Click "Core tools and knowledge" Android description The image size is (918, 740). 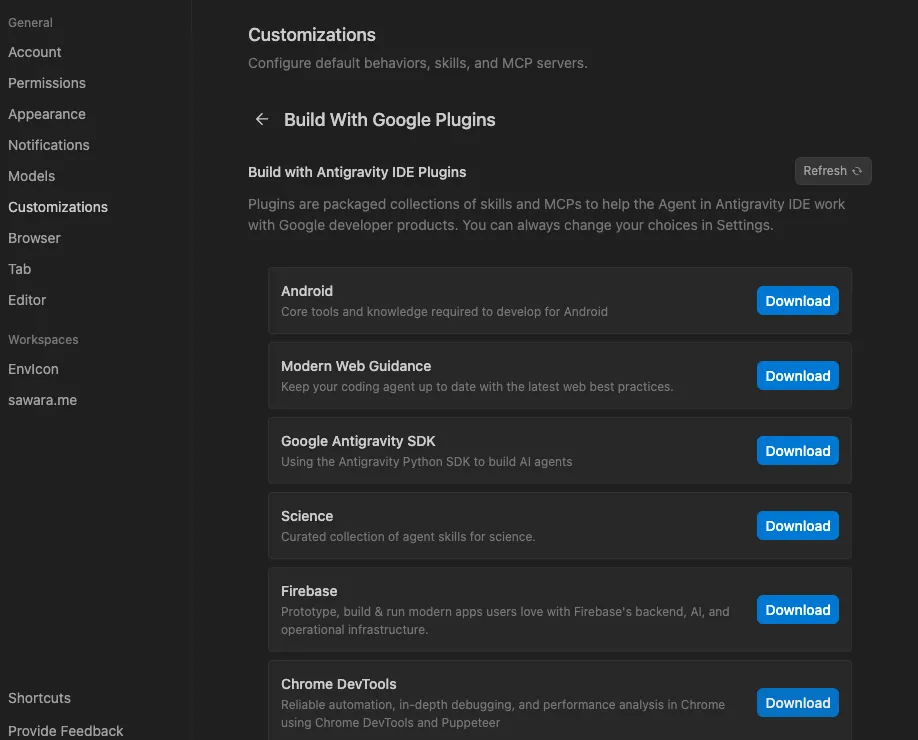444,311
